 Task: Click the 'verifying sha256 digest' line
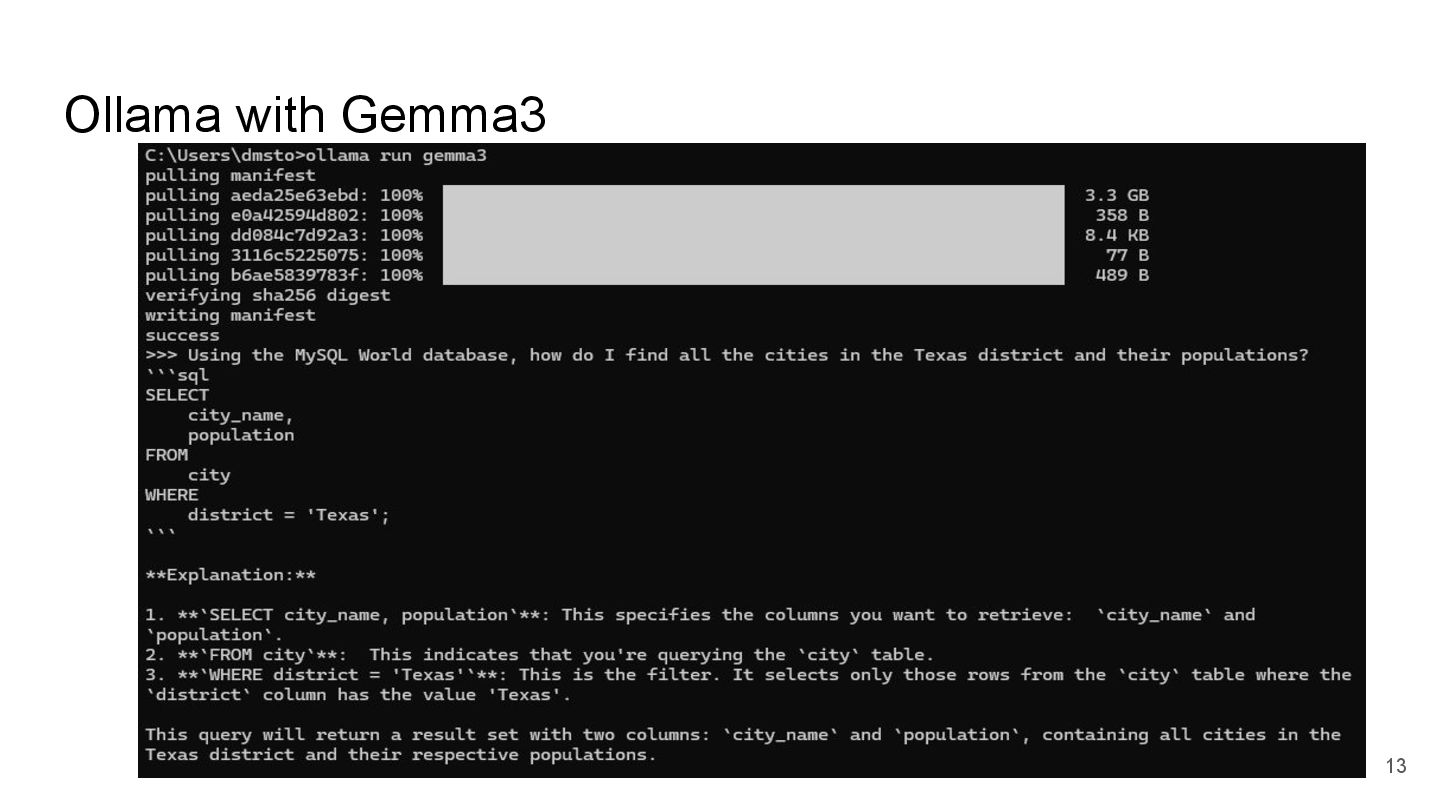(x=268, y=295)
